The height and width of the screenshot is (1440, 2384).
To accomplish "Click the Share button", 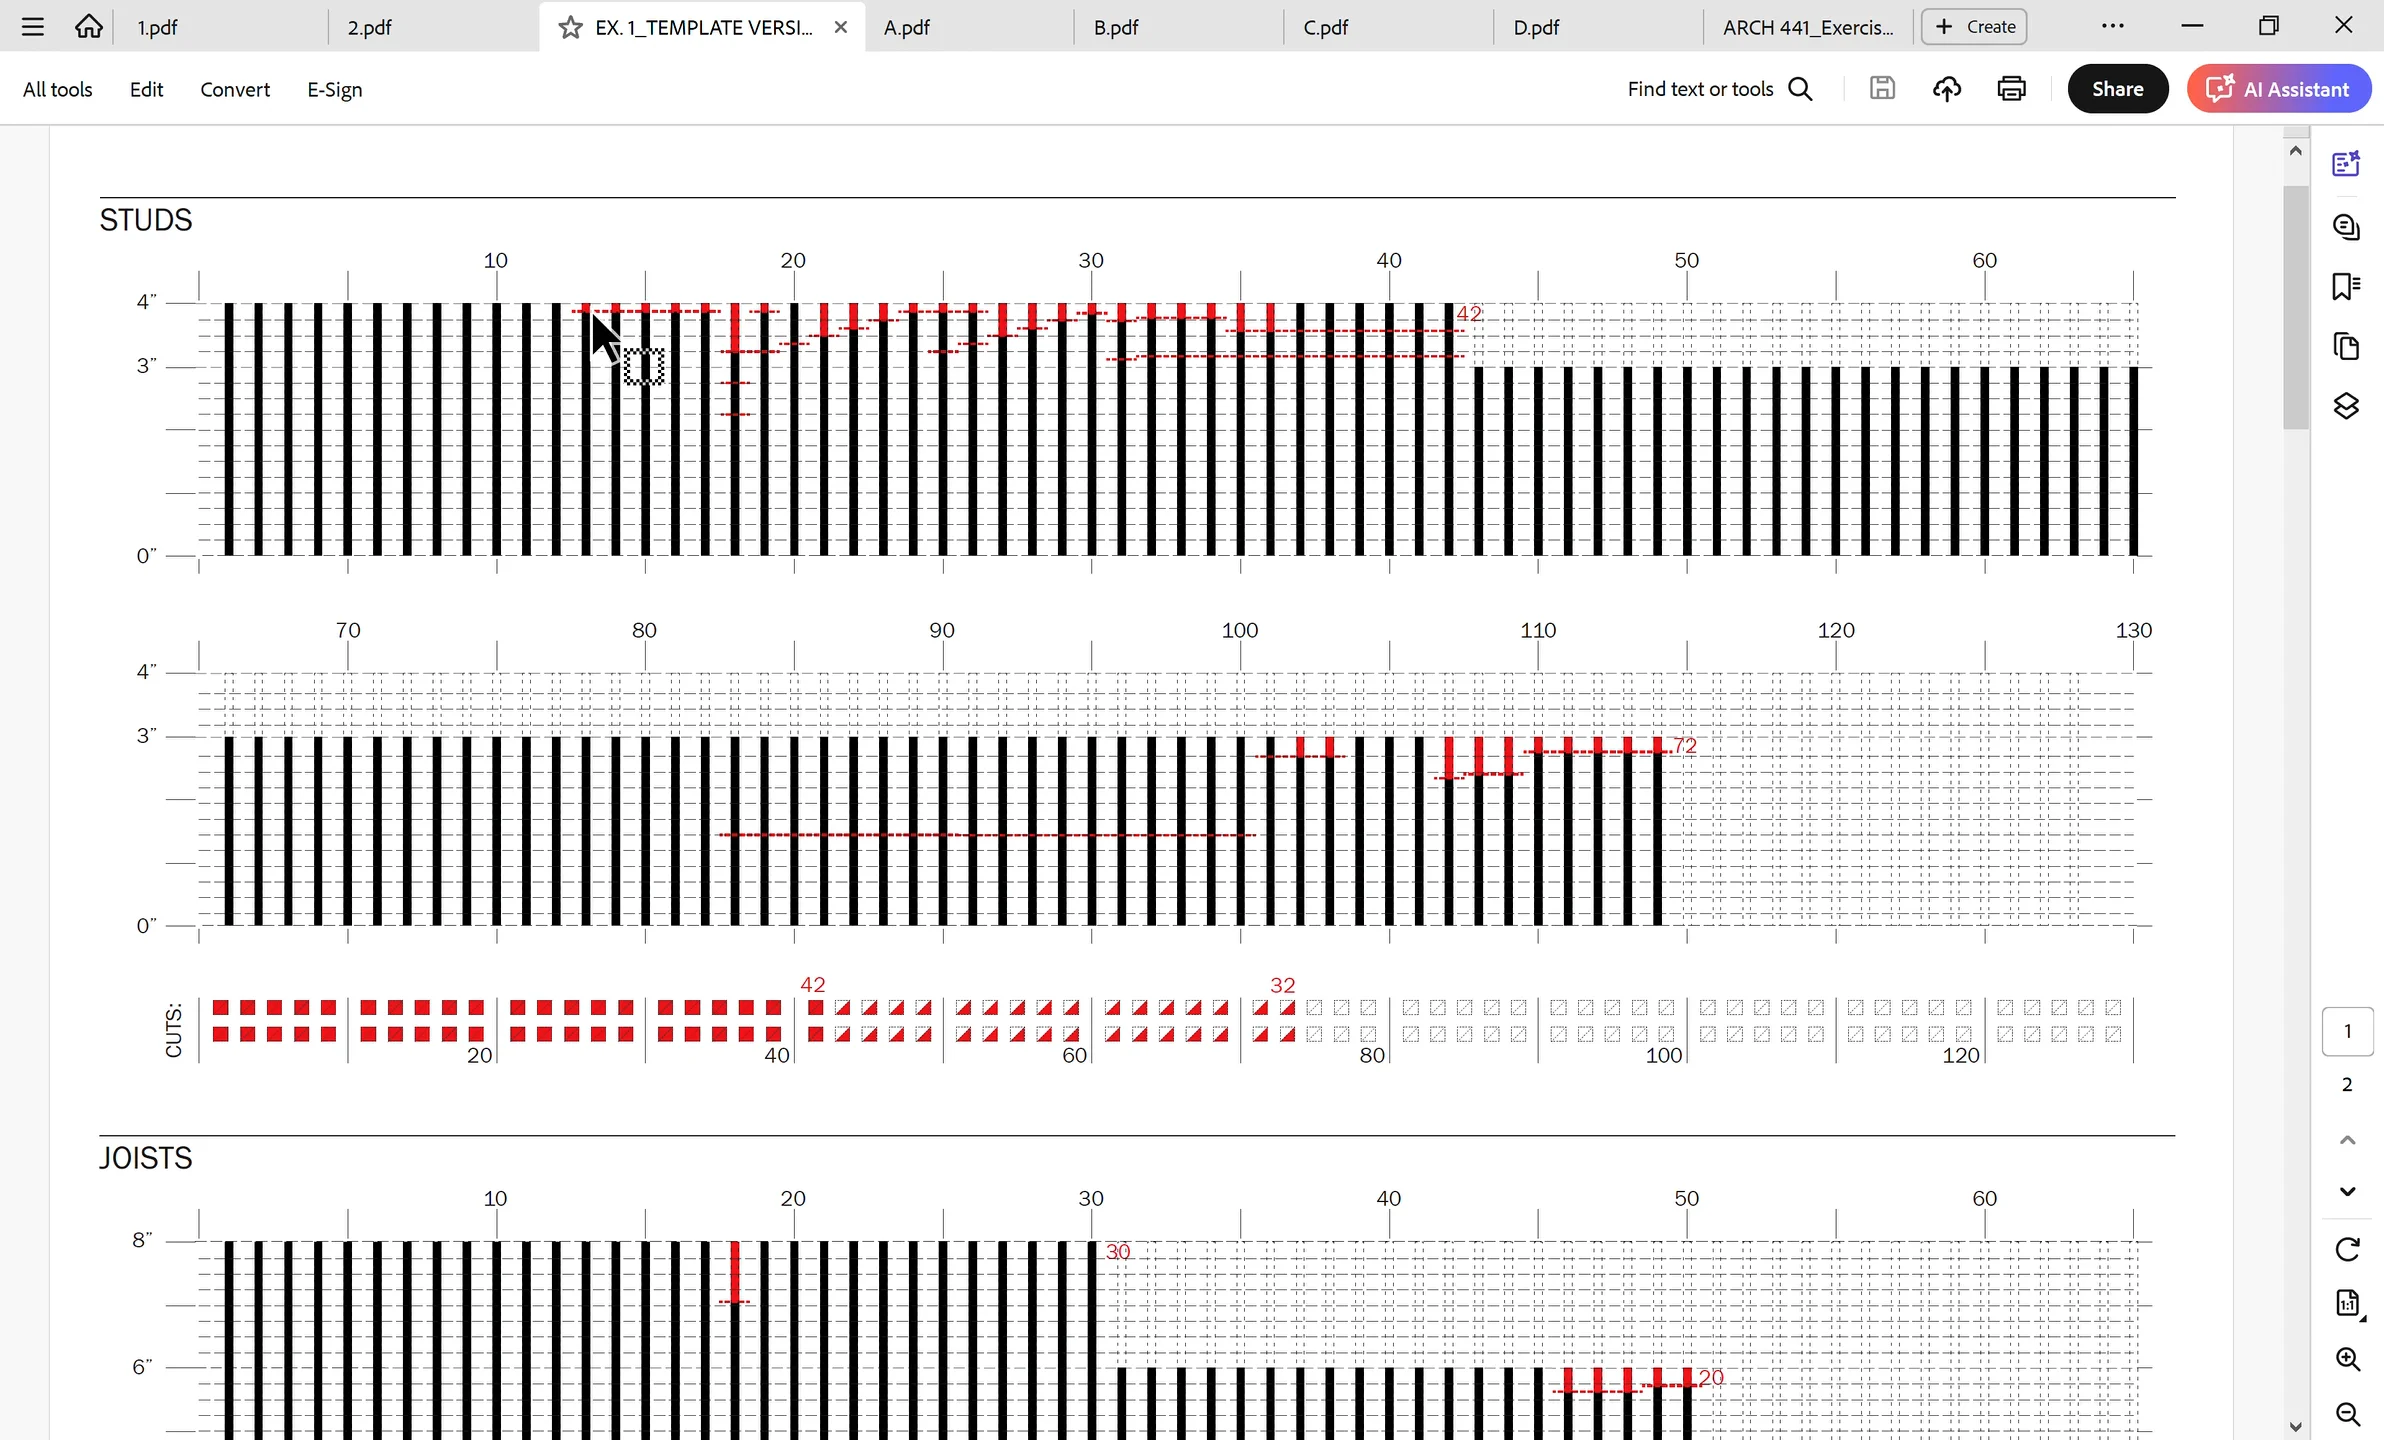I will coord(2117,89).
